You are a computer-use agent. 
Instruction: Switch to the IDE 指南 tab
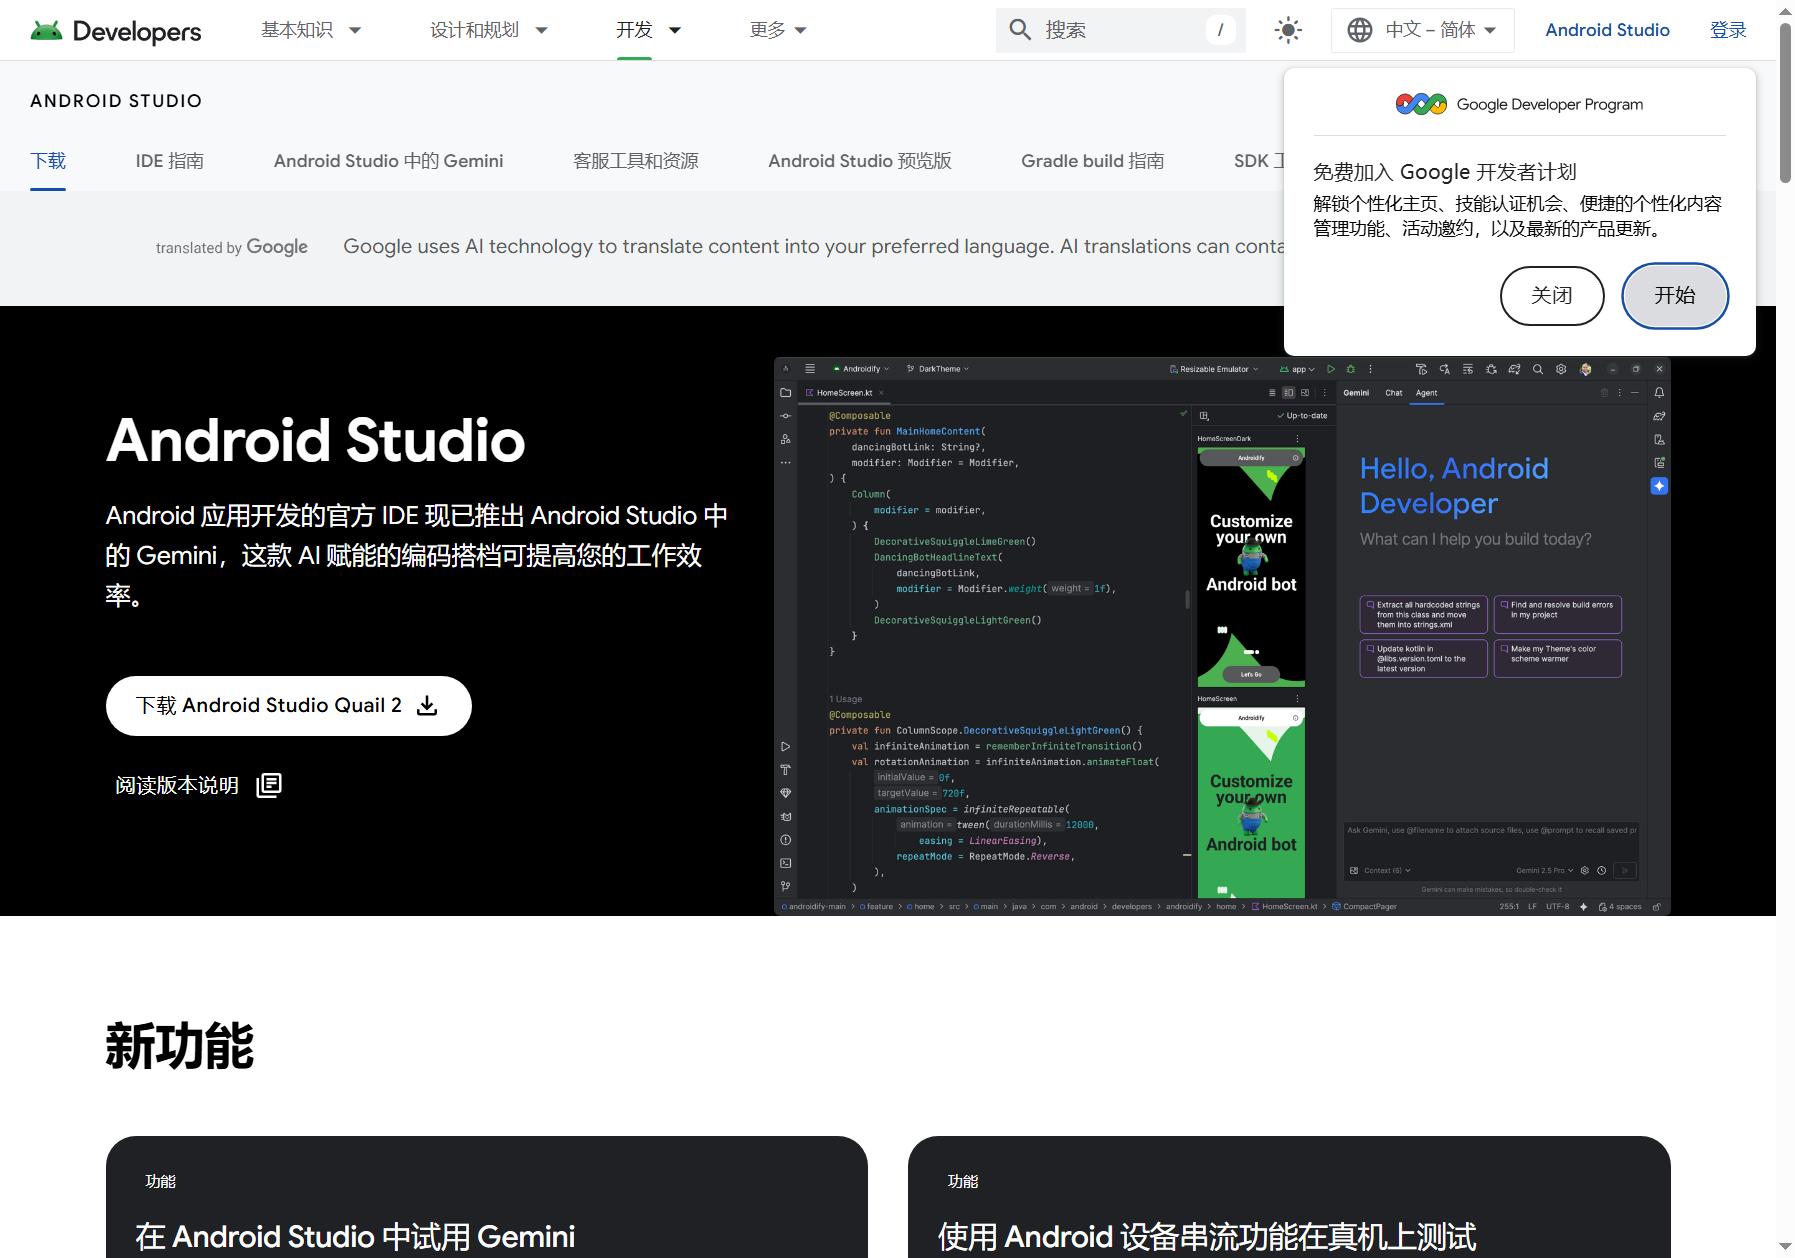pyautogui.click(x=170, y=161)
